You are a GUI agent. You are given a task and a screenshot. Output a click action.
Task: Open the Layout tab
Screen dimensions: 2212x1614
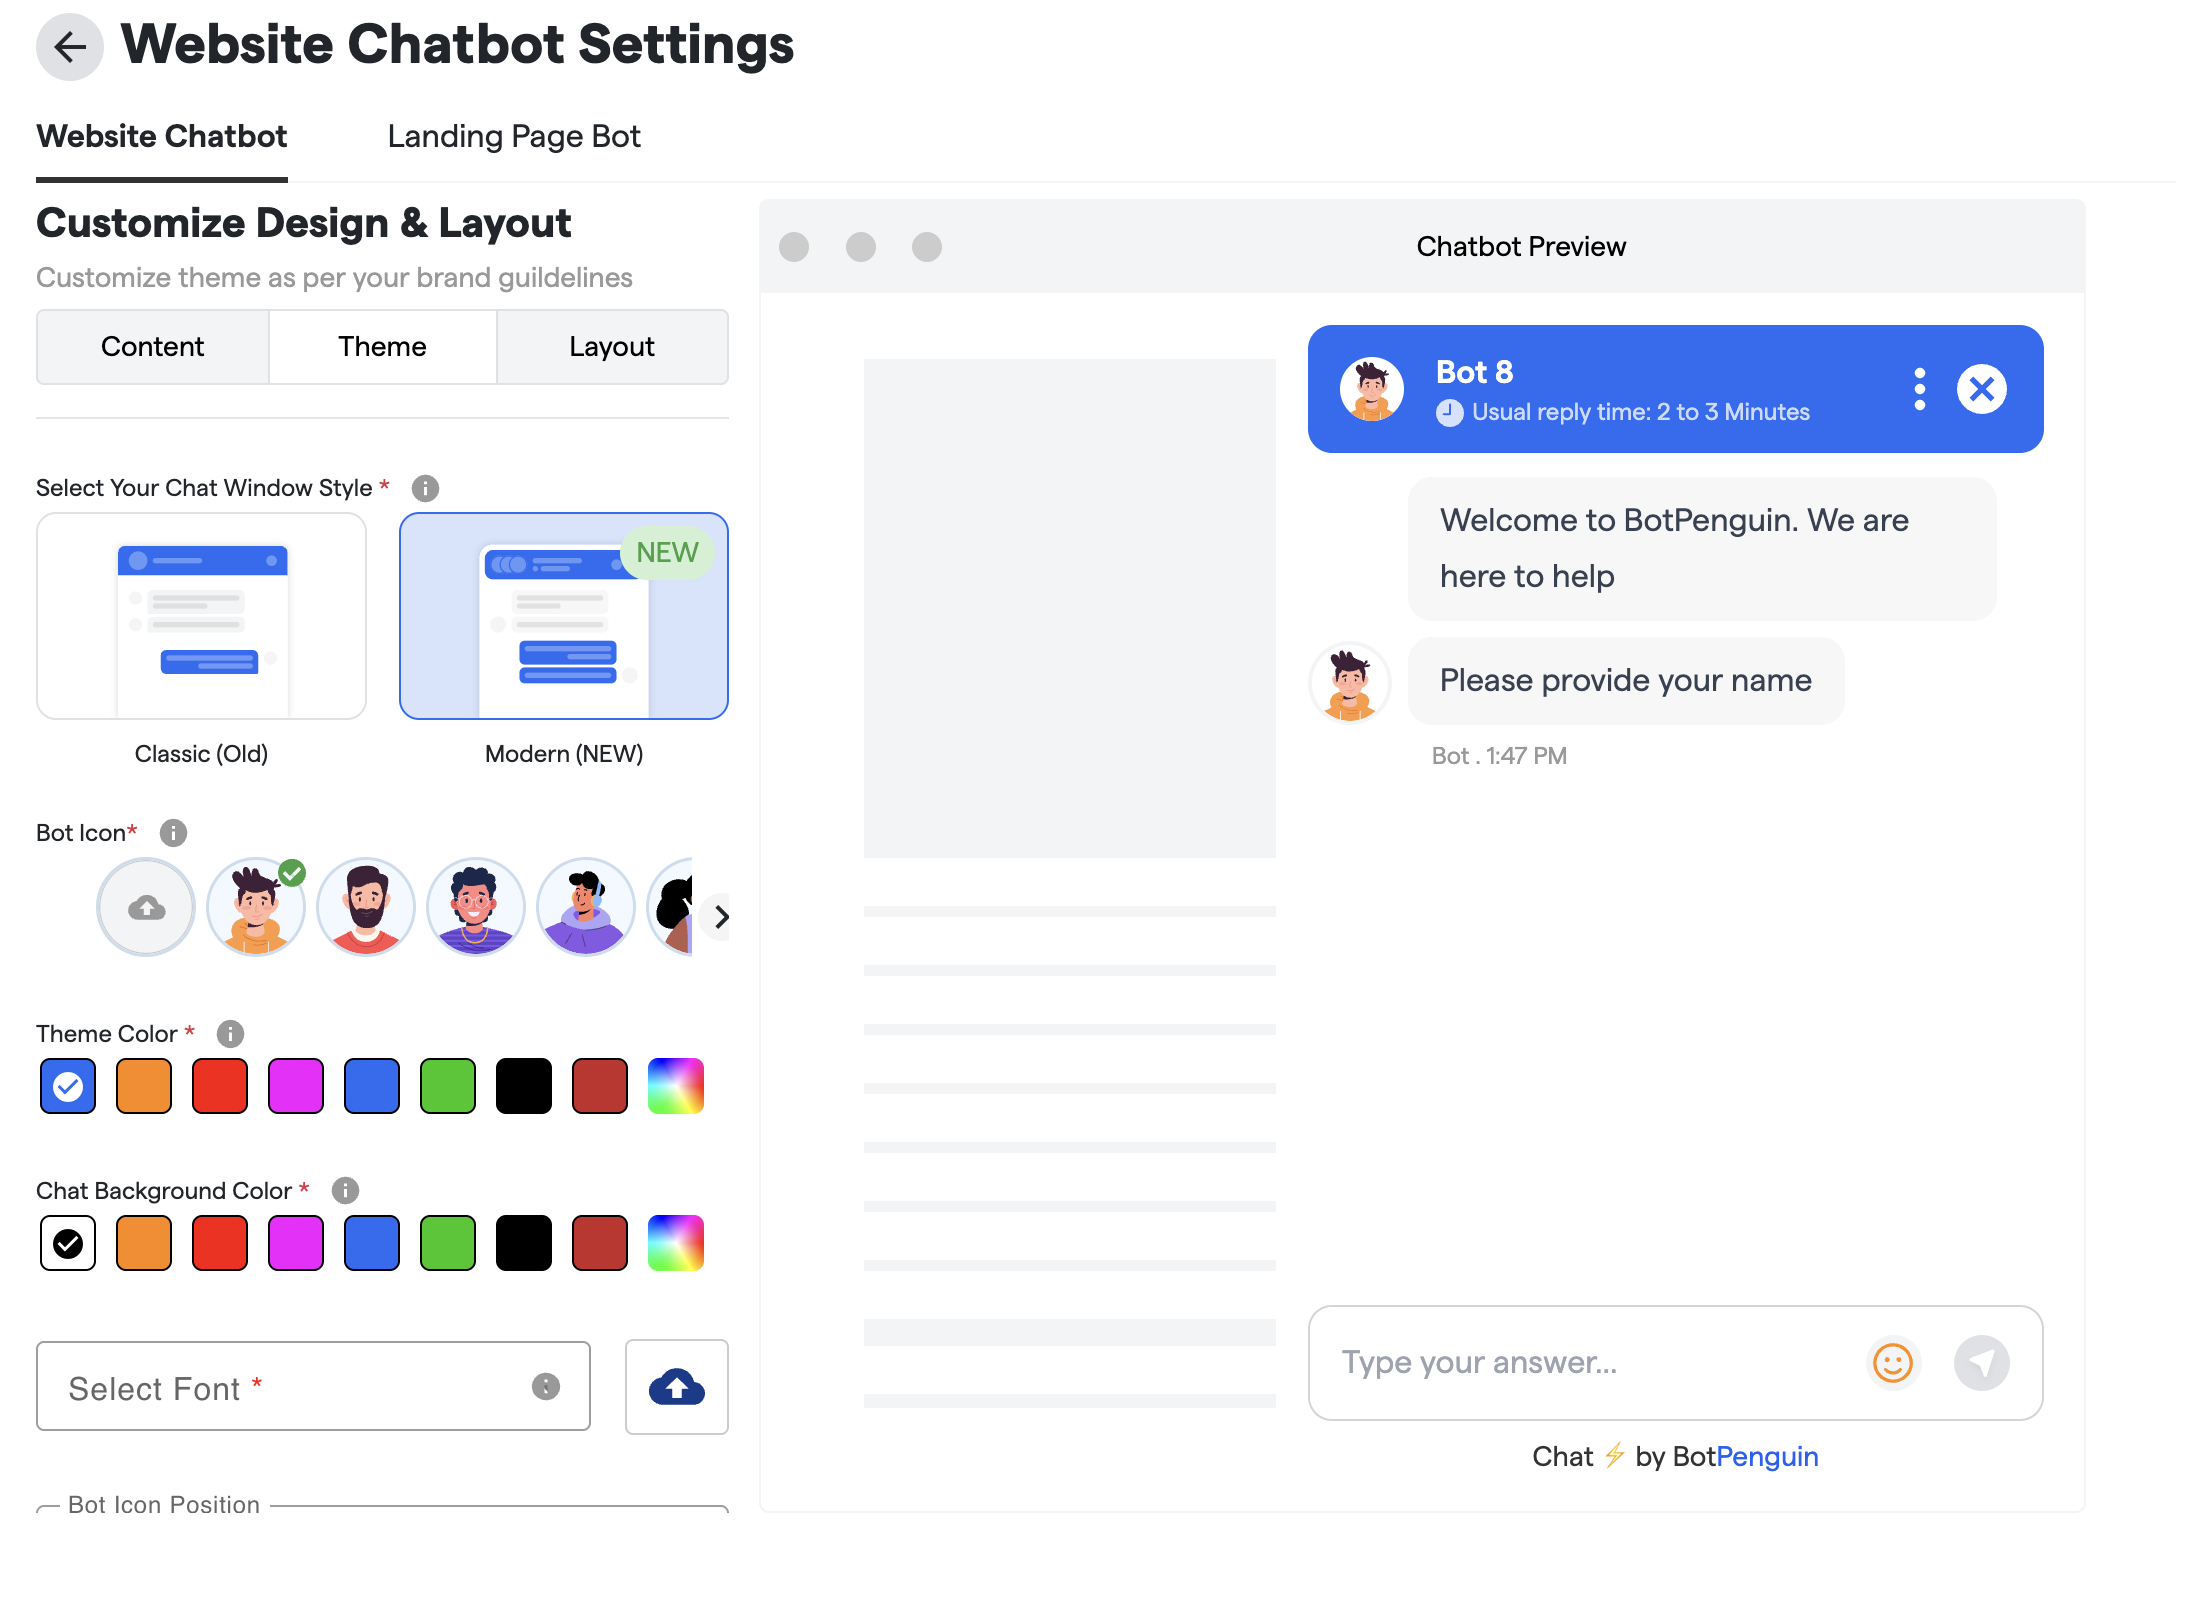[x=611, y=347]
